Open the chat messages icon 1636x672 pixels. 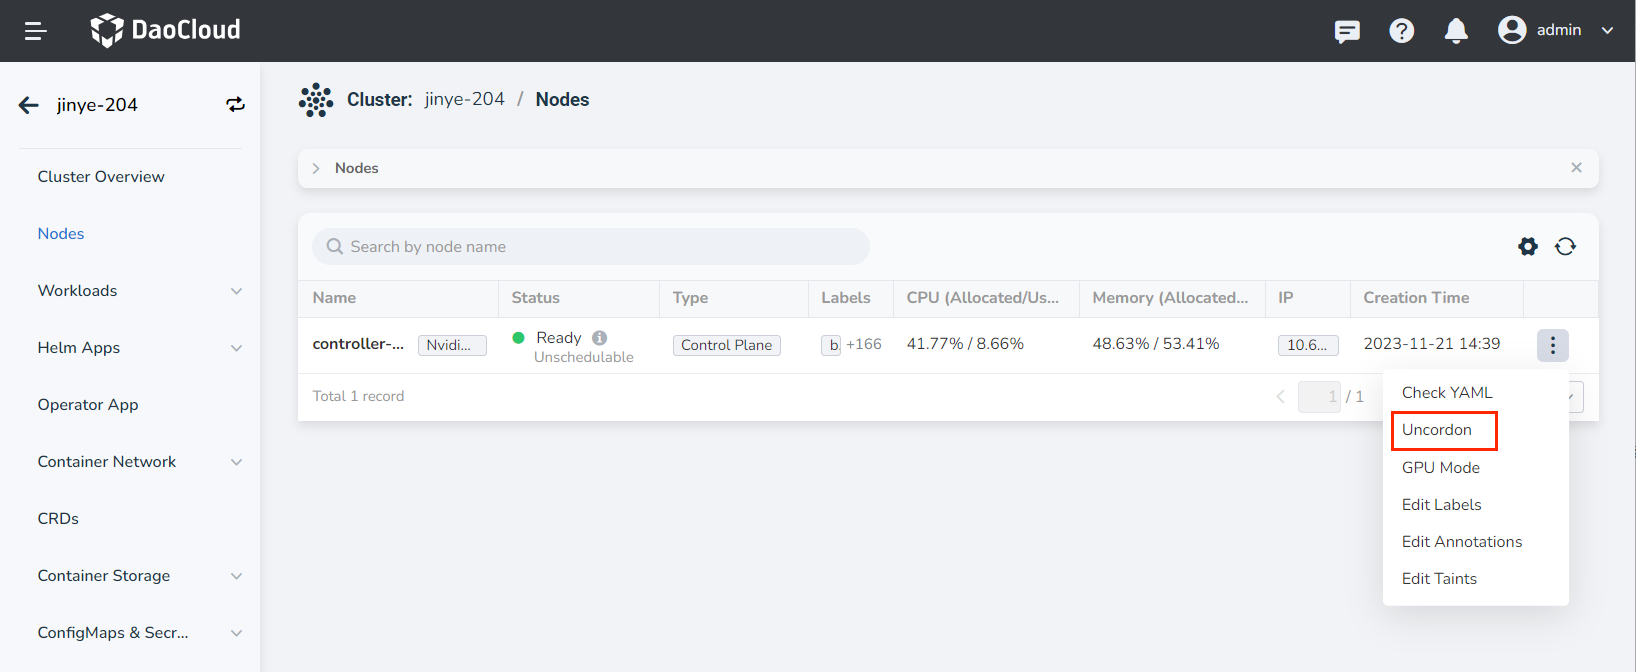[1347, 31]
